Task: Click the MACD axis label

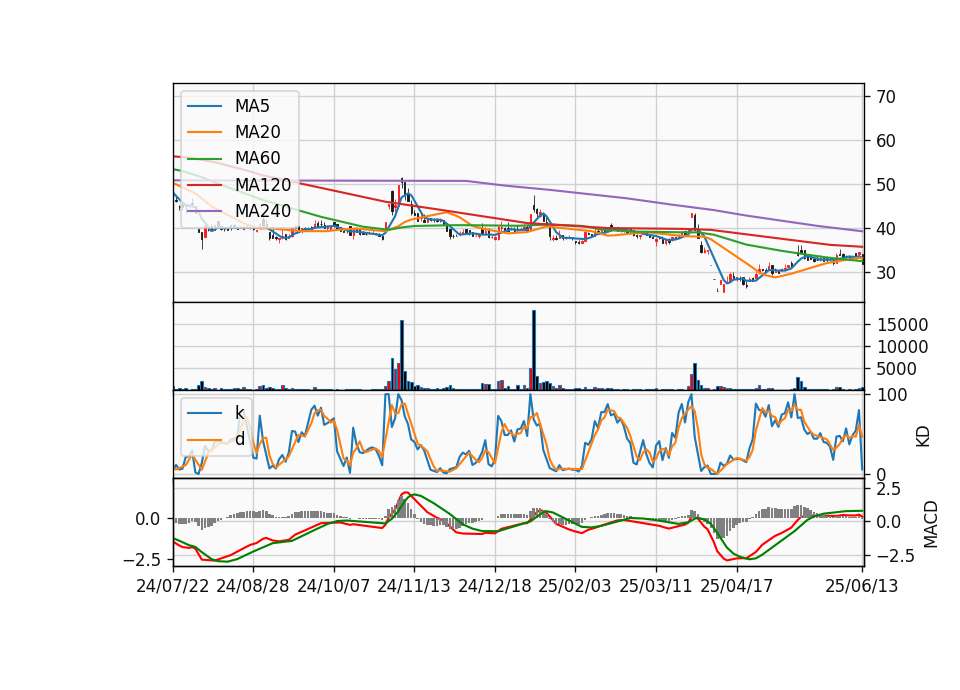Action: tap(931, 524)
